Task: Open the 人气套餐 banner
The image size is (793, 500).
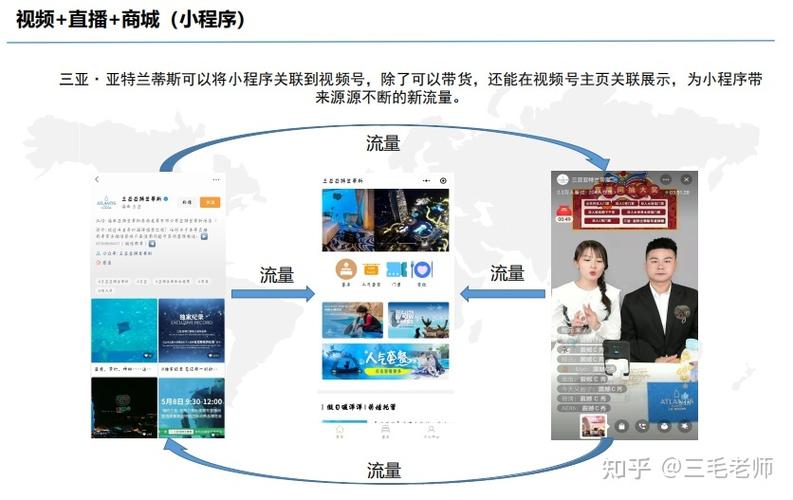Action: click(385, 361)
